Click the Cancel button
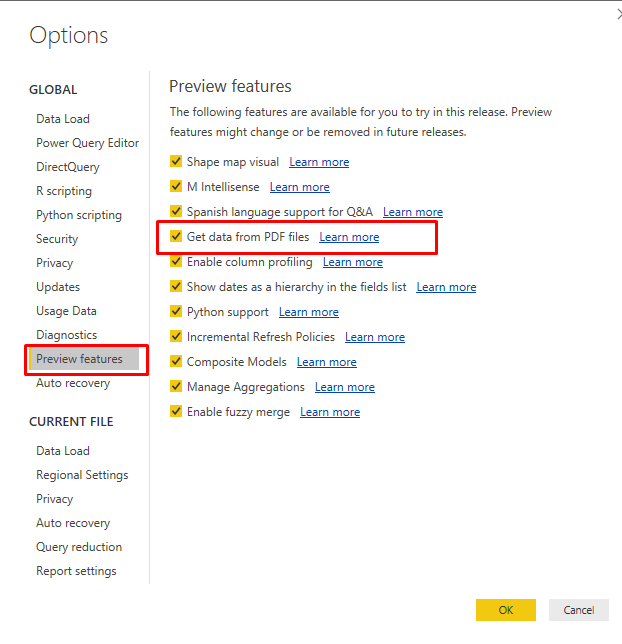622x644 pixels. click(578, 610)
